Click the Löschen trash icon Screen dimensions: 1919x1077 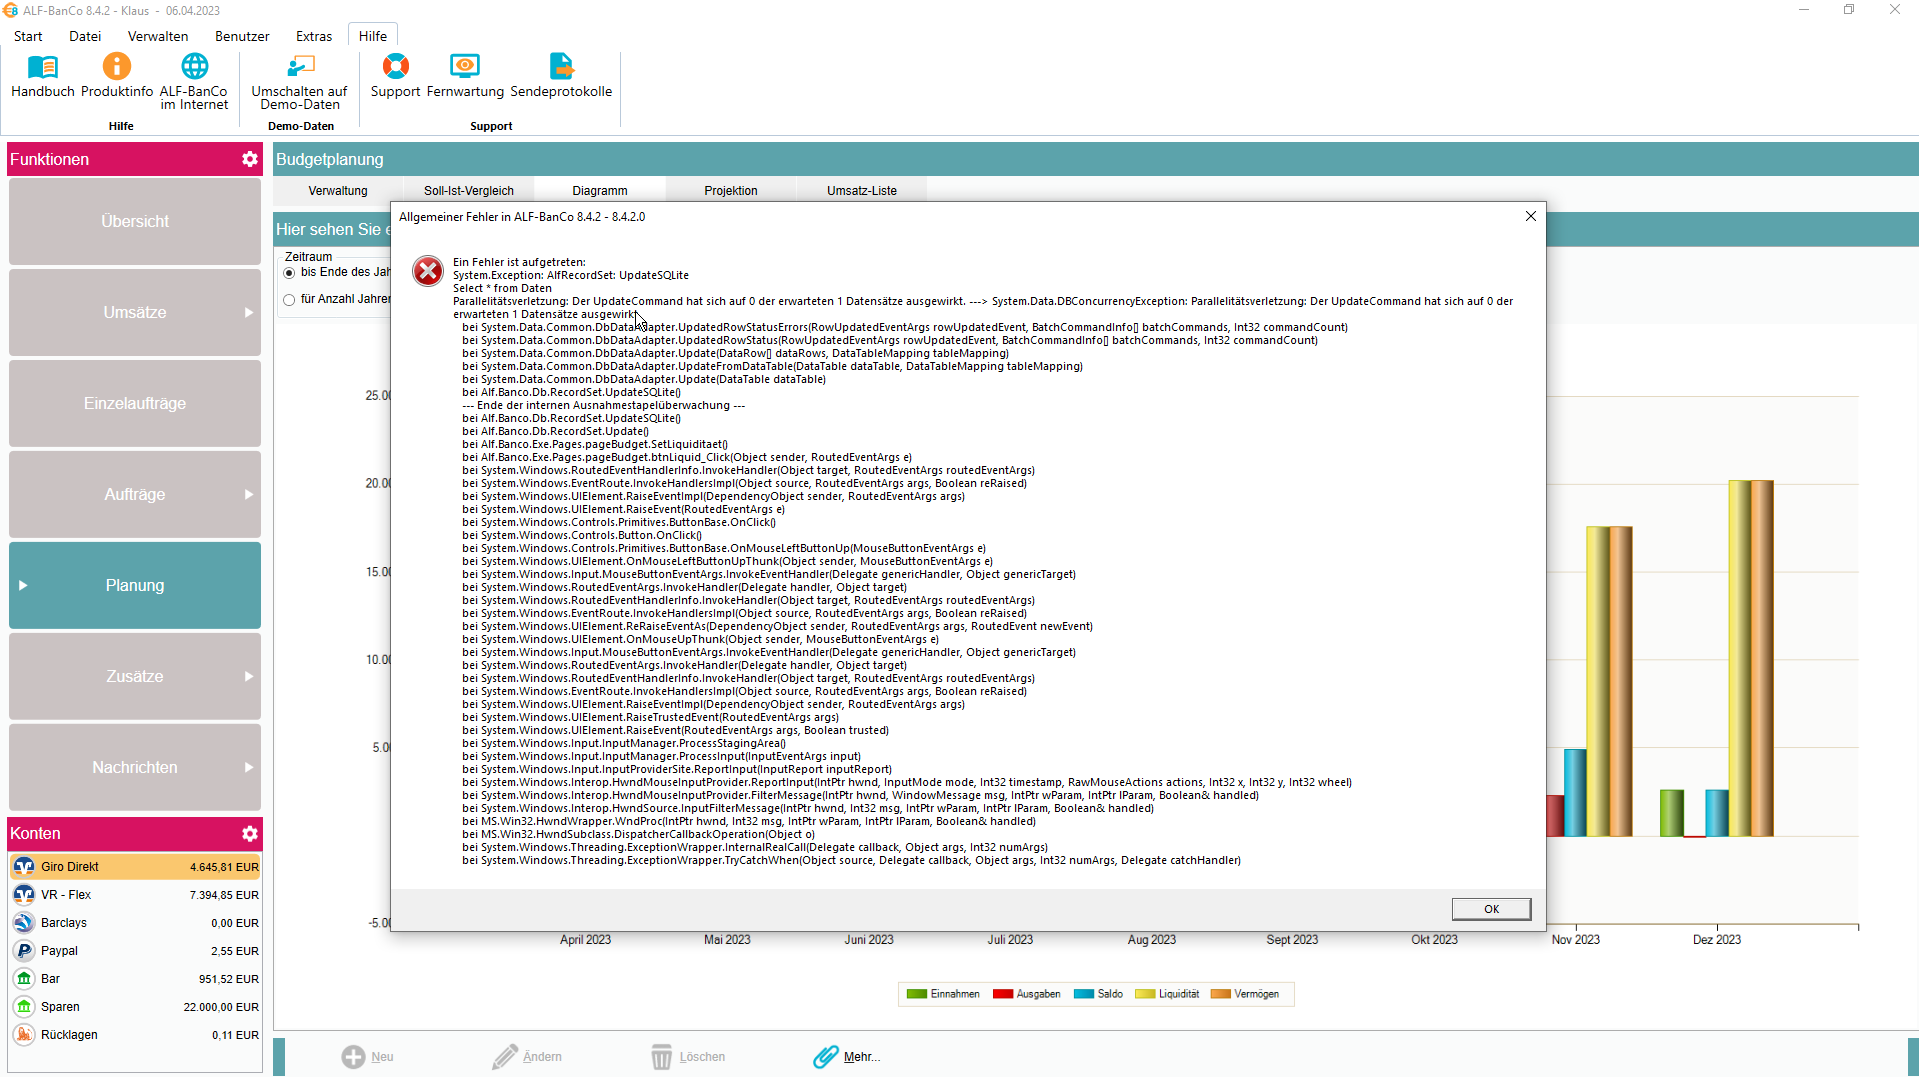click(x=661, y=1057)
